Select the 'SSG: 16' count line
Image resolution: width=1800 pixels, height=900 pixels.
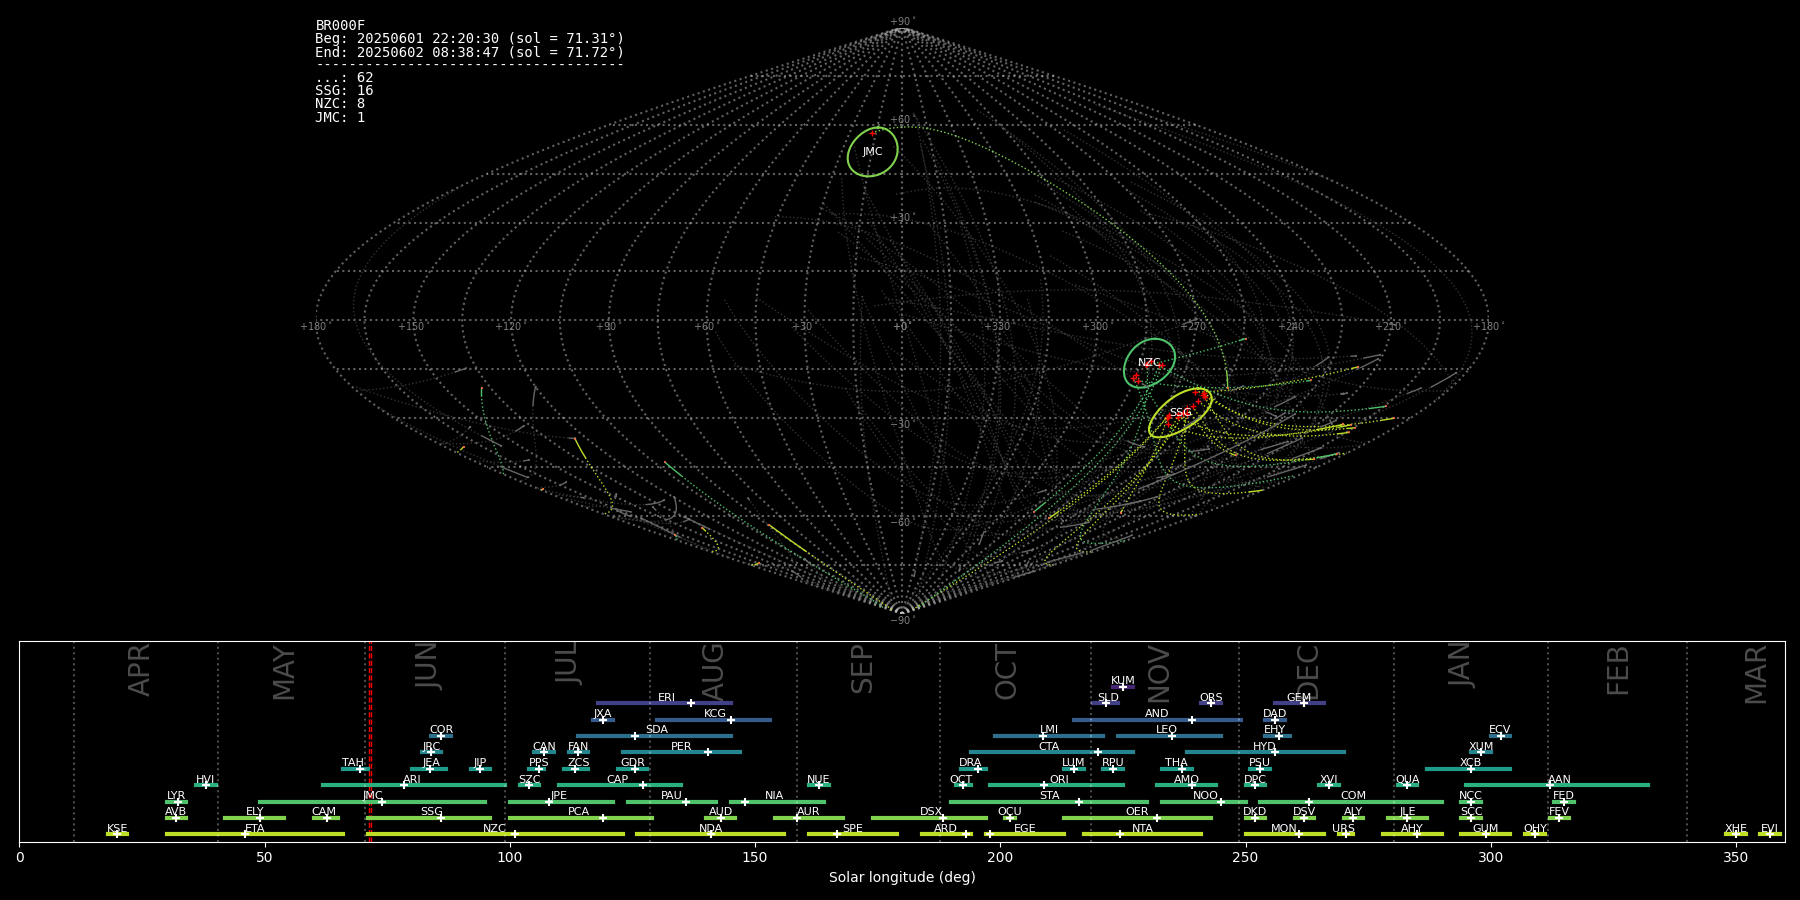tap(344, 91)
